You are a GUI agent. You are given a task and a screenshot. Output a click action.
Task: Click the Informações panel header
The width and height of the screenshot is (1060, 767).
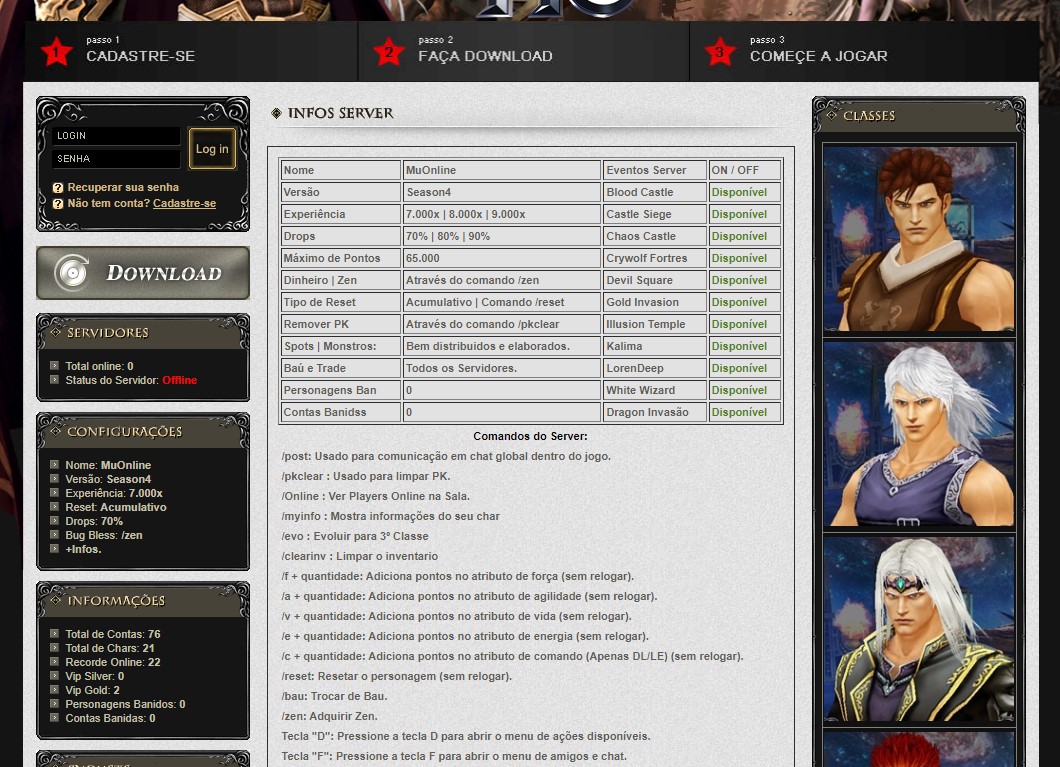point(143,600)
